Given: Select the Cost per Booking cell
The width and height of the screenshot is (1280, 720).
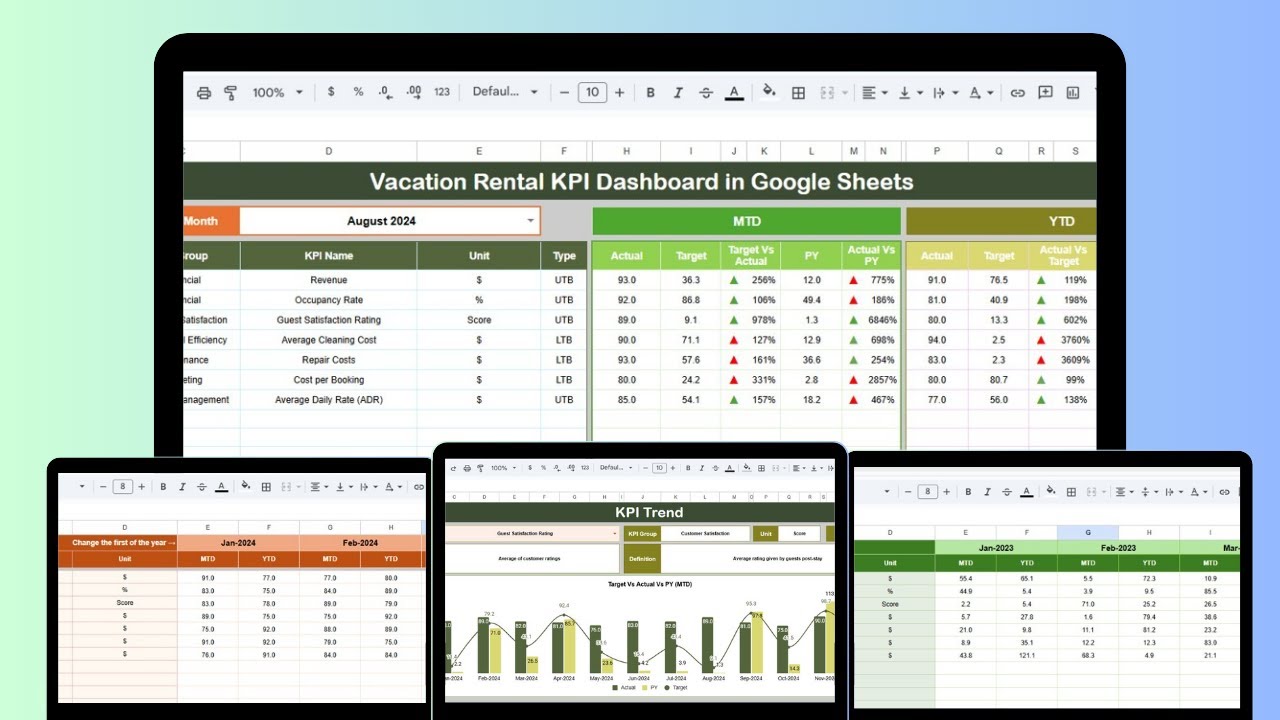Looking at the screenshot, I should coord(329,380).
